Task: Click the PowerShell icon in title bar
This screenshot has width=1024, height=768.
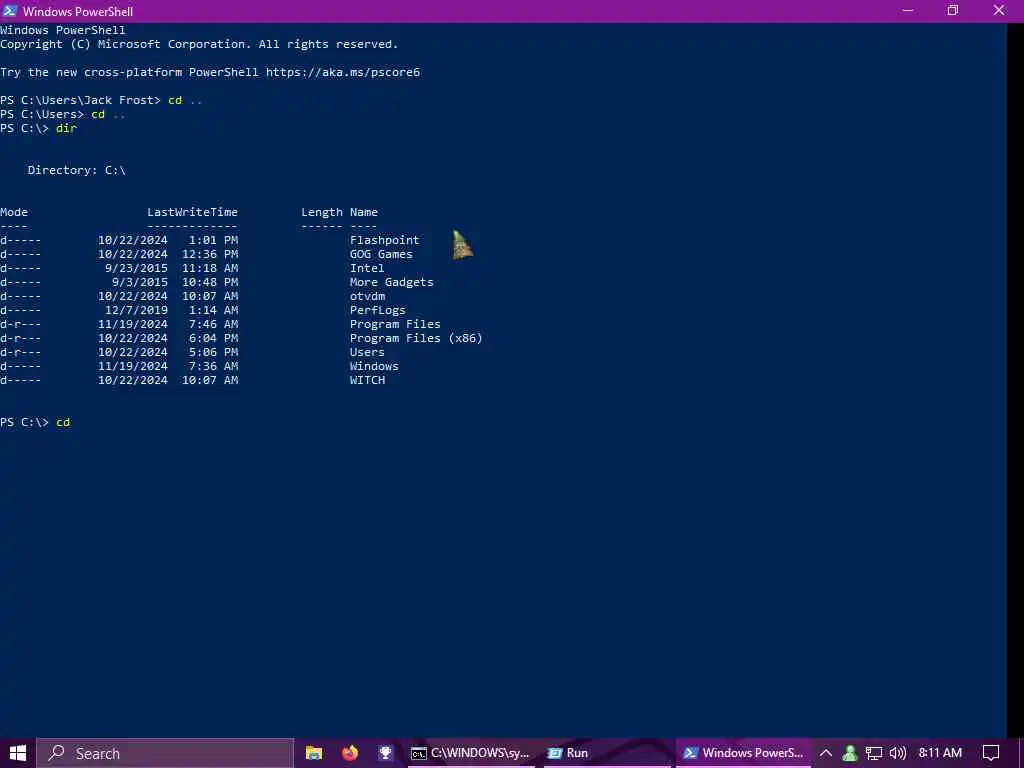Action: coord(10,11)
